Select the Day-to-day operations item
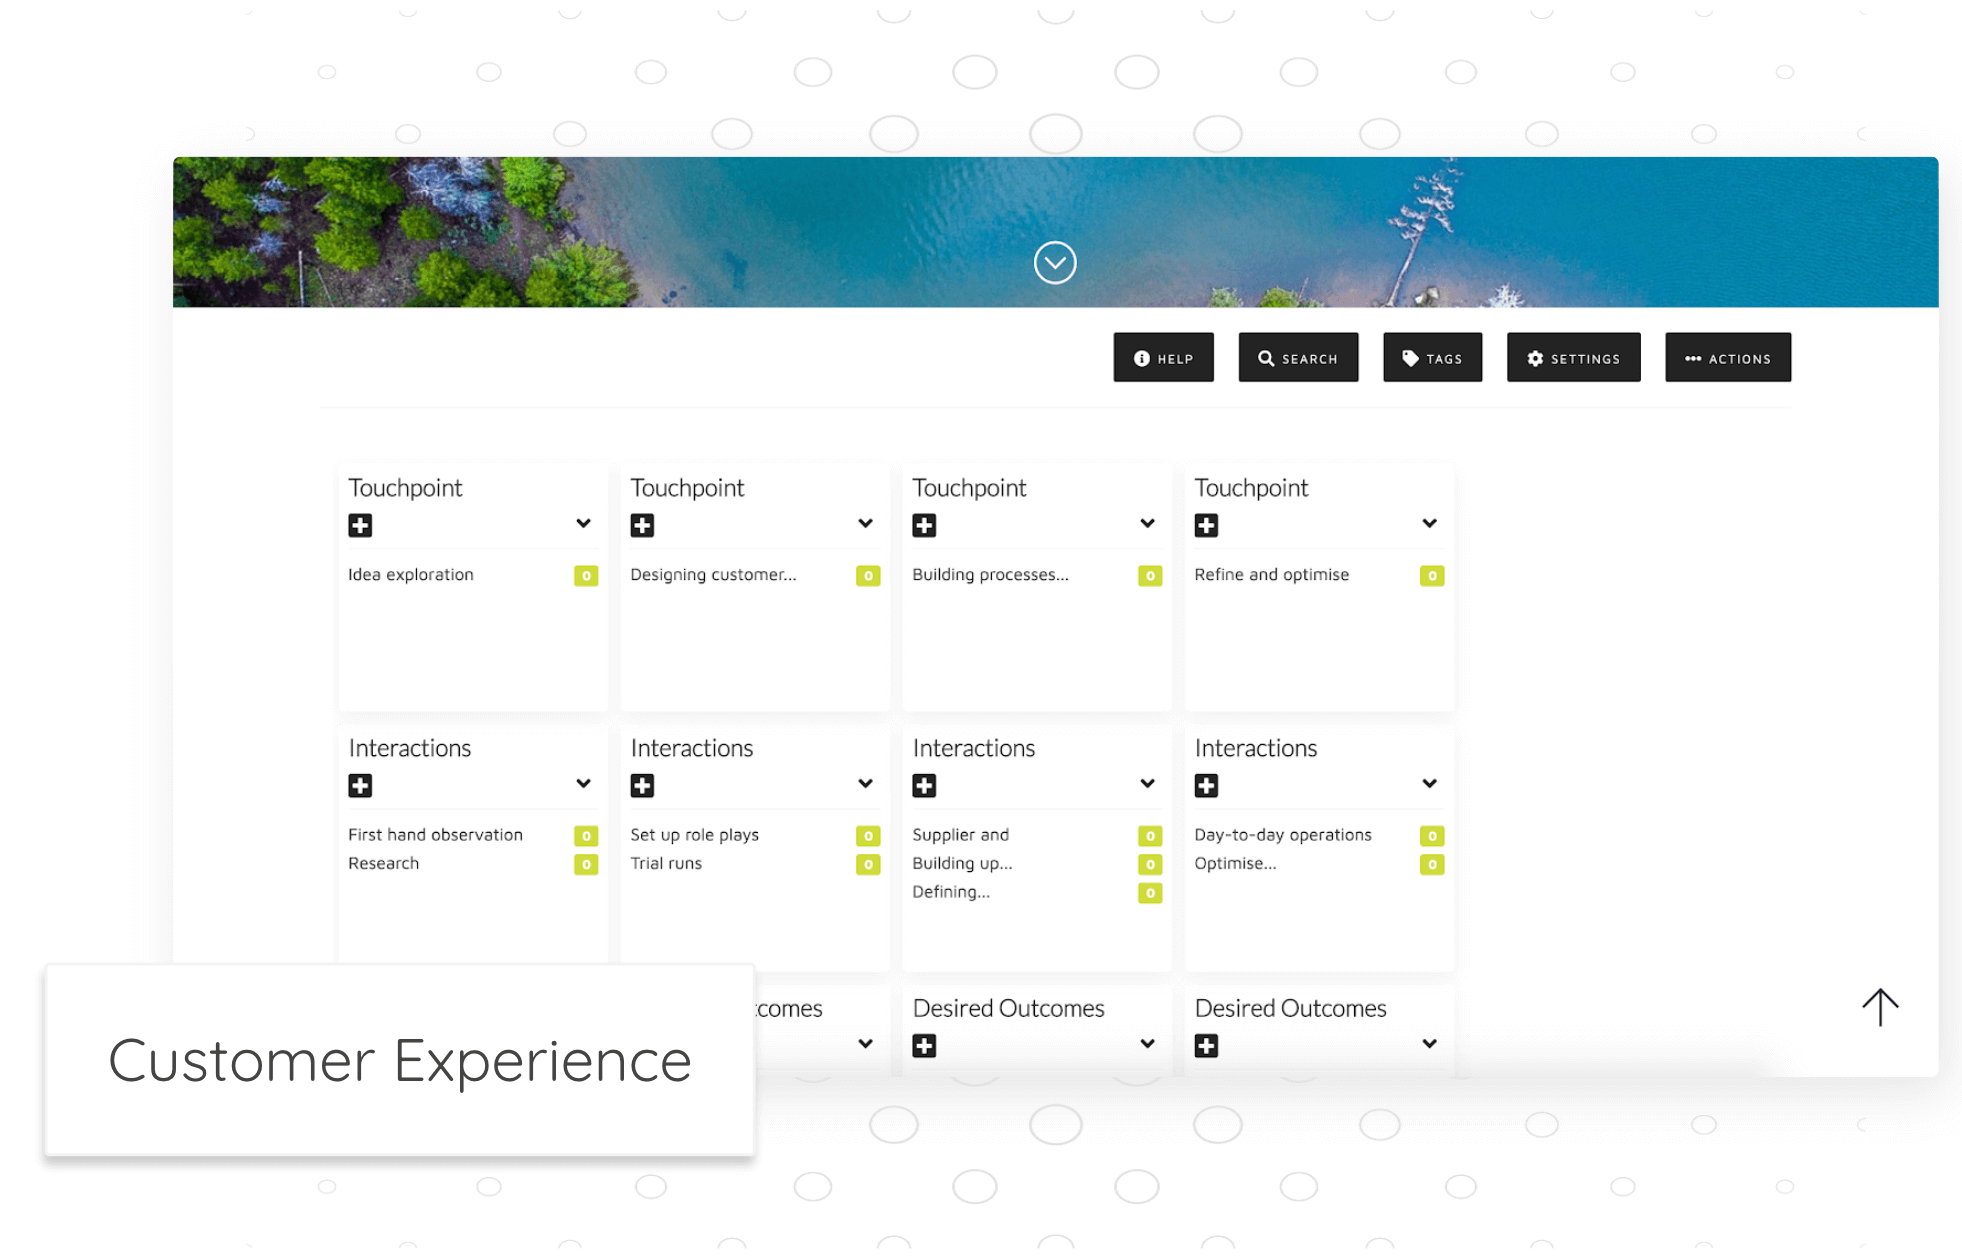 click(1282, 835)
